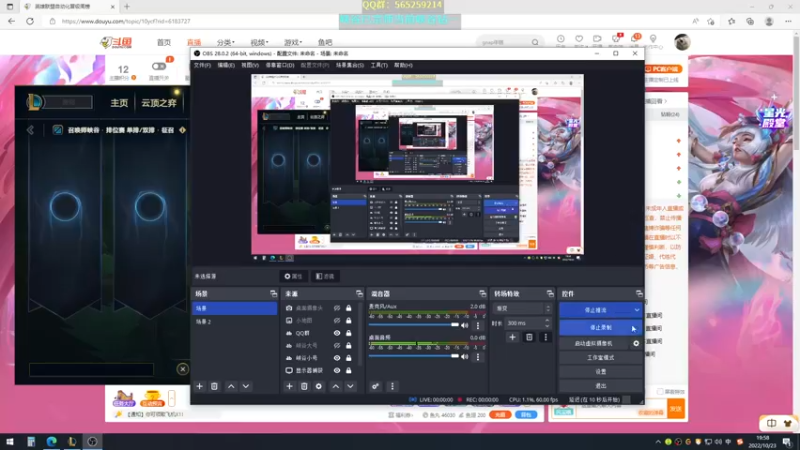The image size is (800, 450).
Task: Show the hidden 小地图 source
Action: (337, 320)
